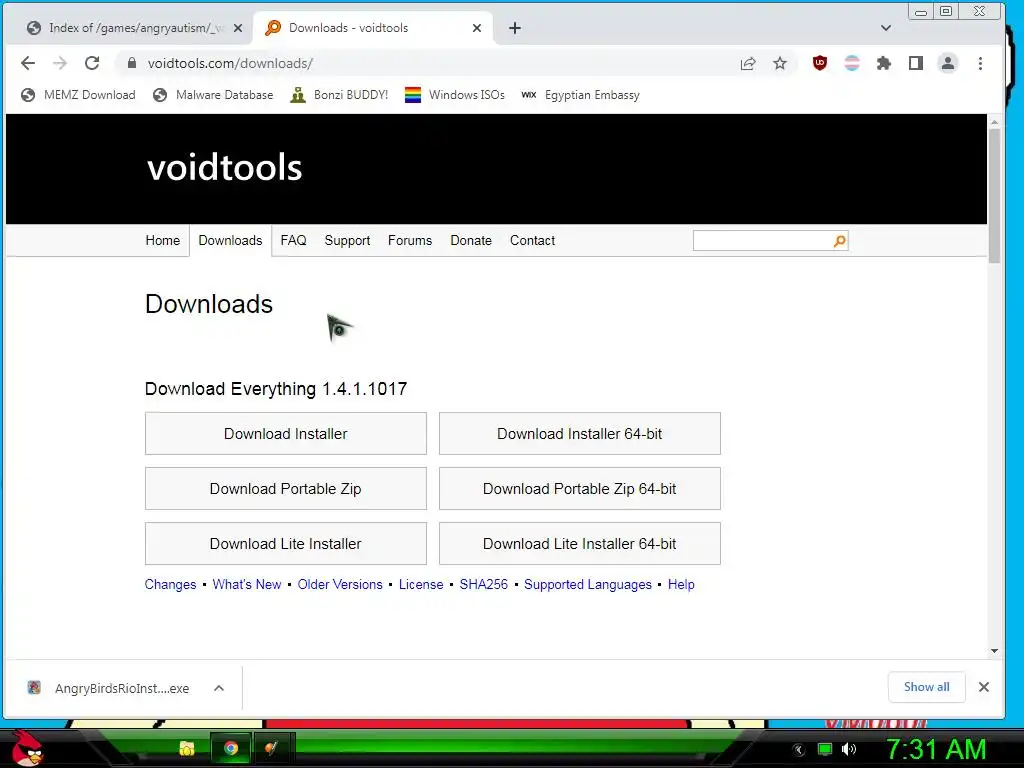Click Show all downloads

(x=927, y=687)
